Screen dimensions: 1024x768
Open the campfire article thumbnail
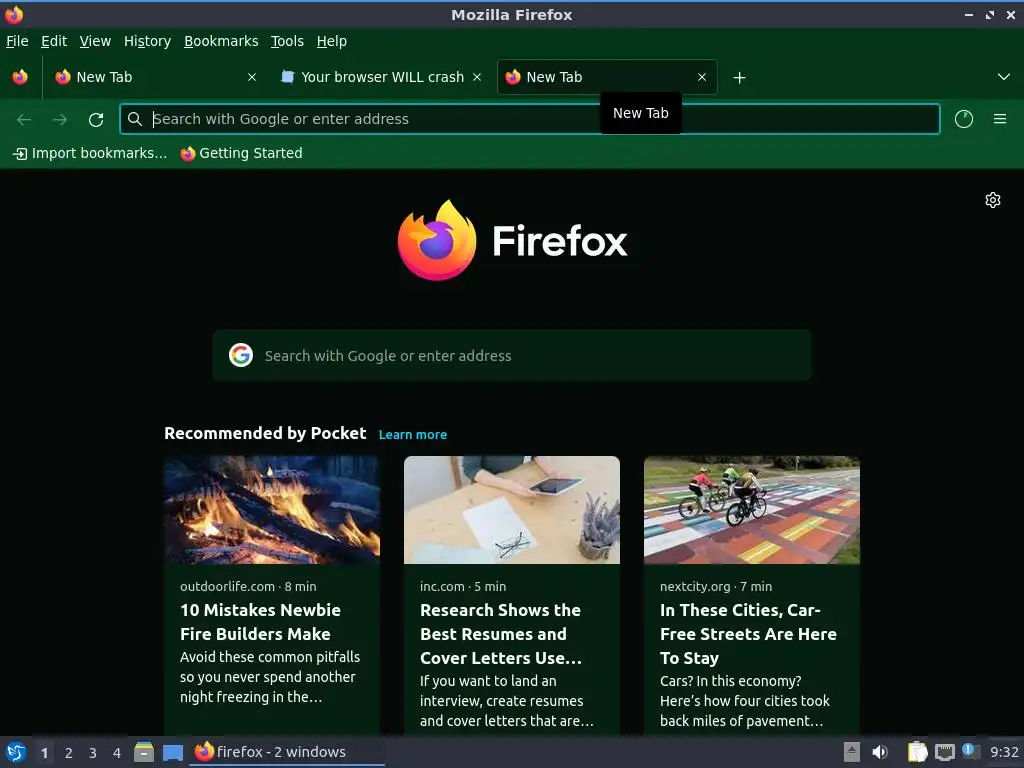click(272, 510)
